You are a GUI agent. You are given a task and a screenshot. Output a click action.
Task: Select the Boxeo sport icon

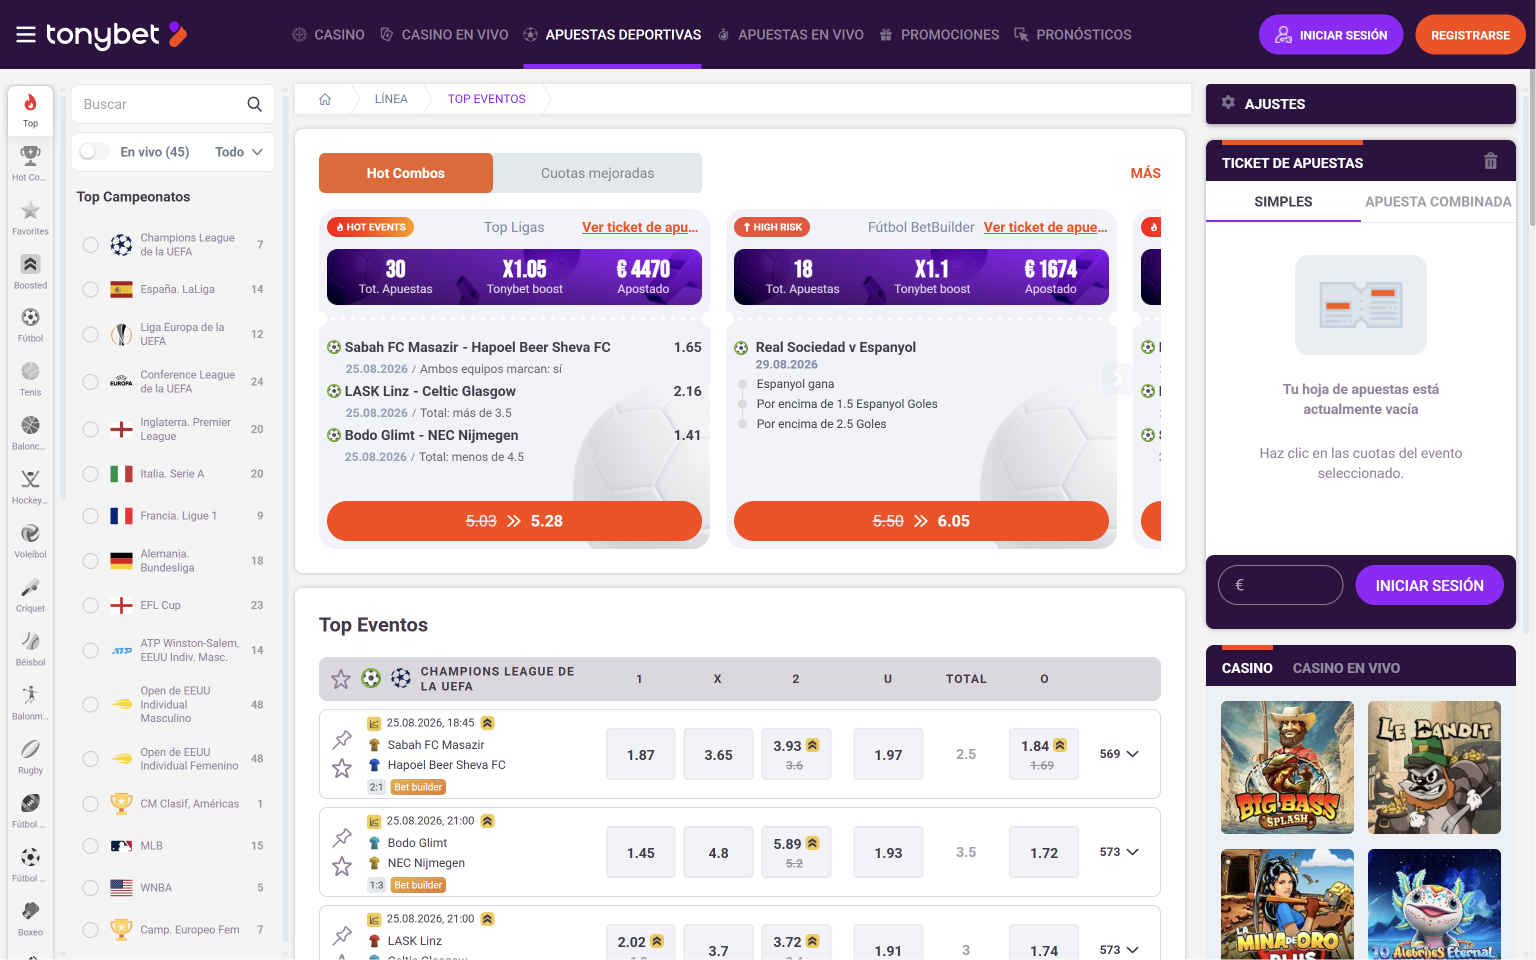30,919
